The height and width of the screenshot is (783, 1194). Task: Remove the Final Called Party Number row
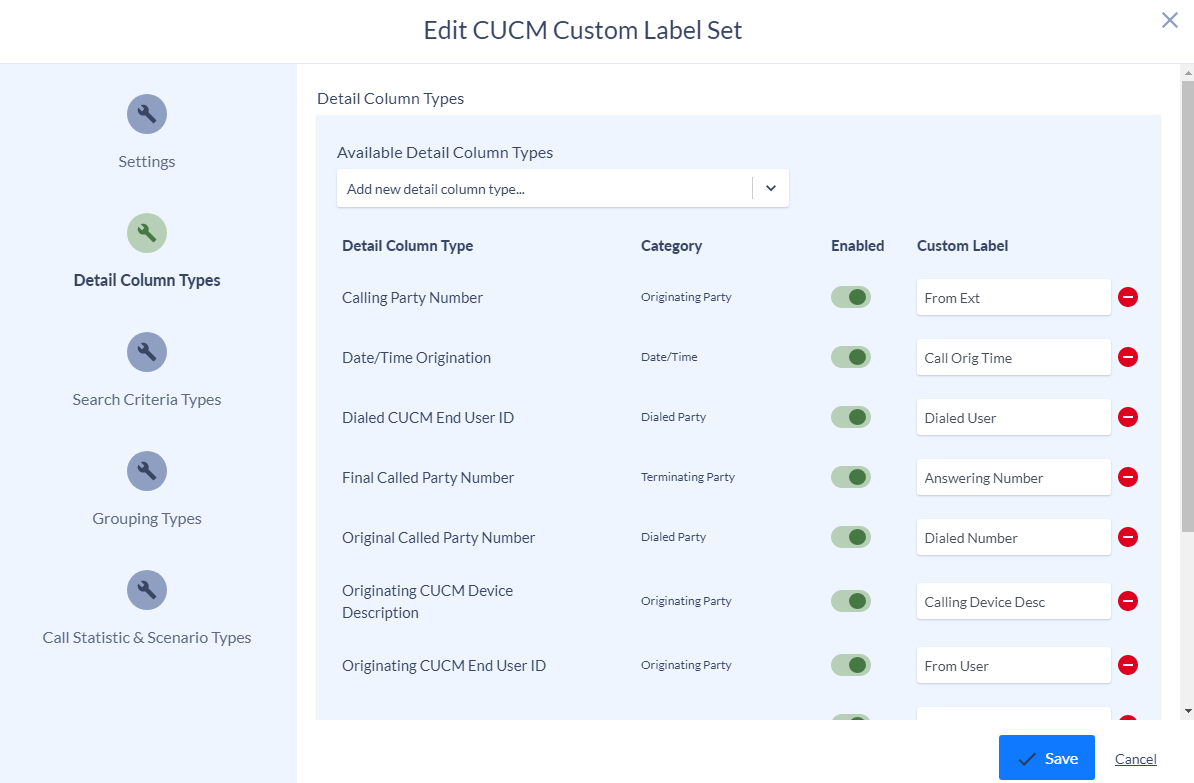tap(1128, 478)
